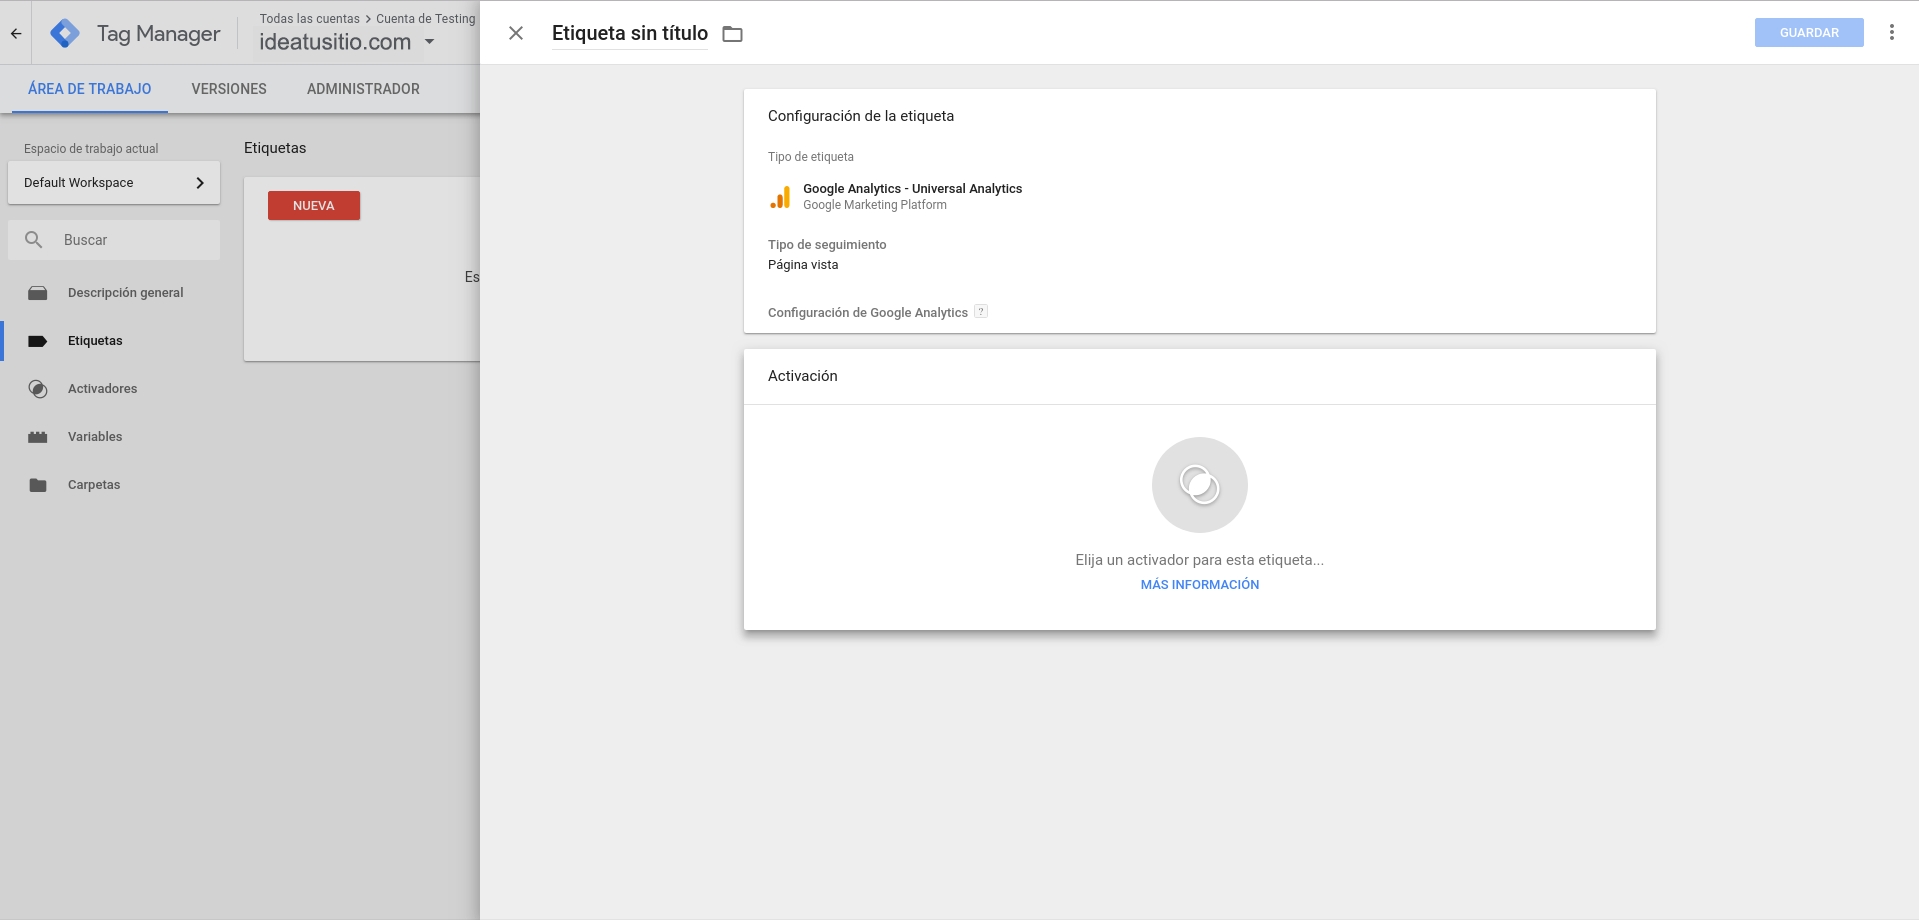
Task: Open the three-dot more options menu
Action: click(1891, 33)
